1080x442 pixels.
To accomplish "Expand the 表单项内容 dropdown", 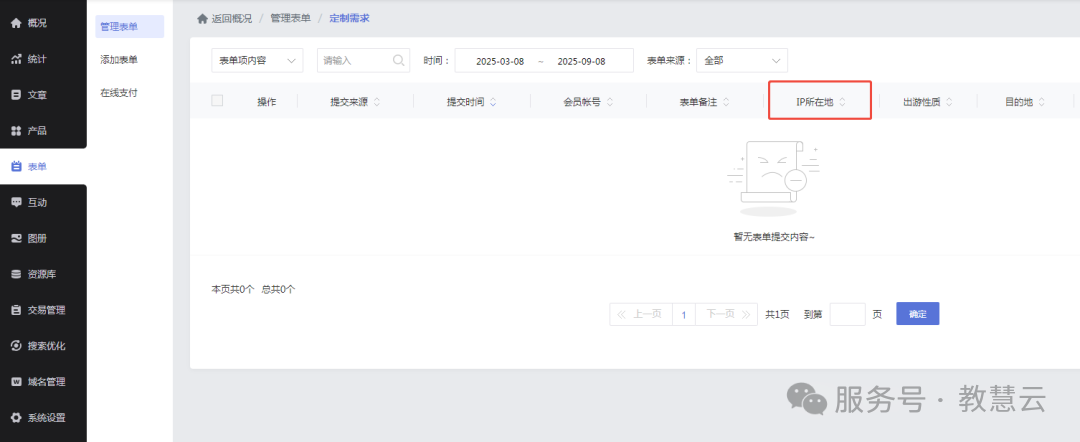I will pyautogui.click(x=257, y=61).
